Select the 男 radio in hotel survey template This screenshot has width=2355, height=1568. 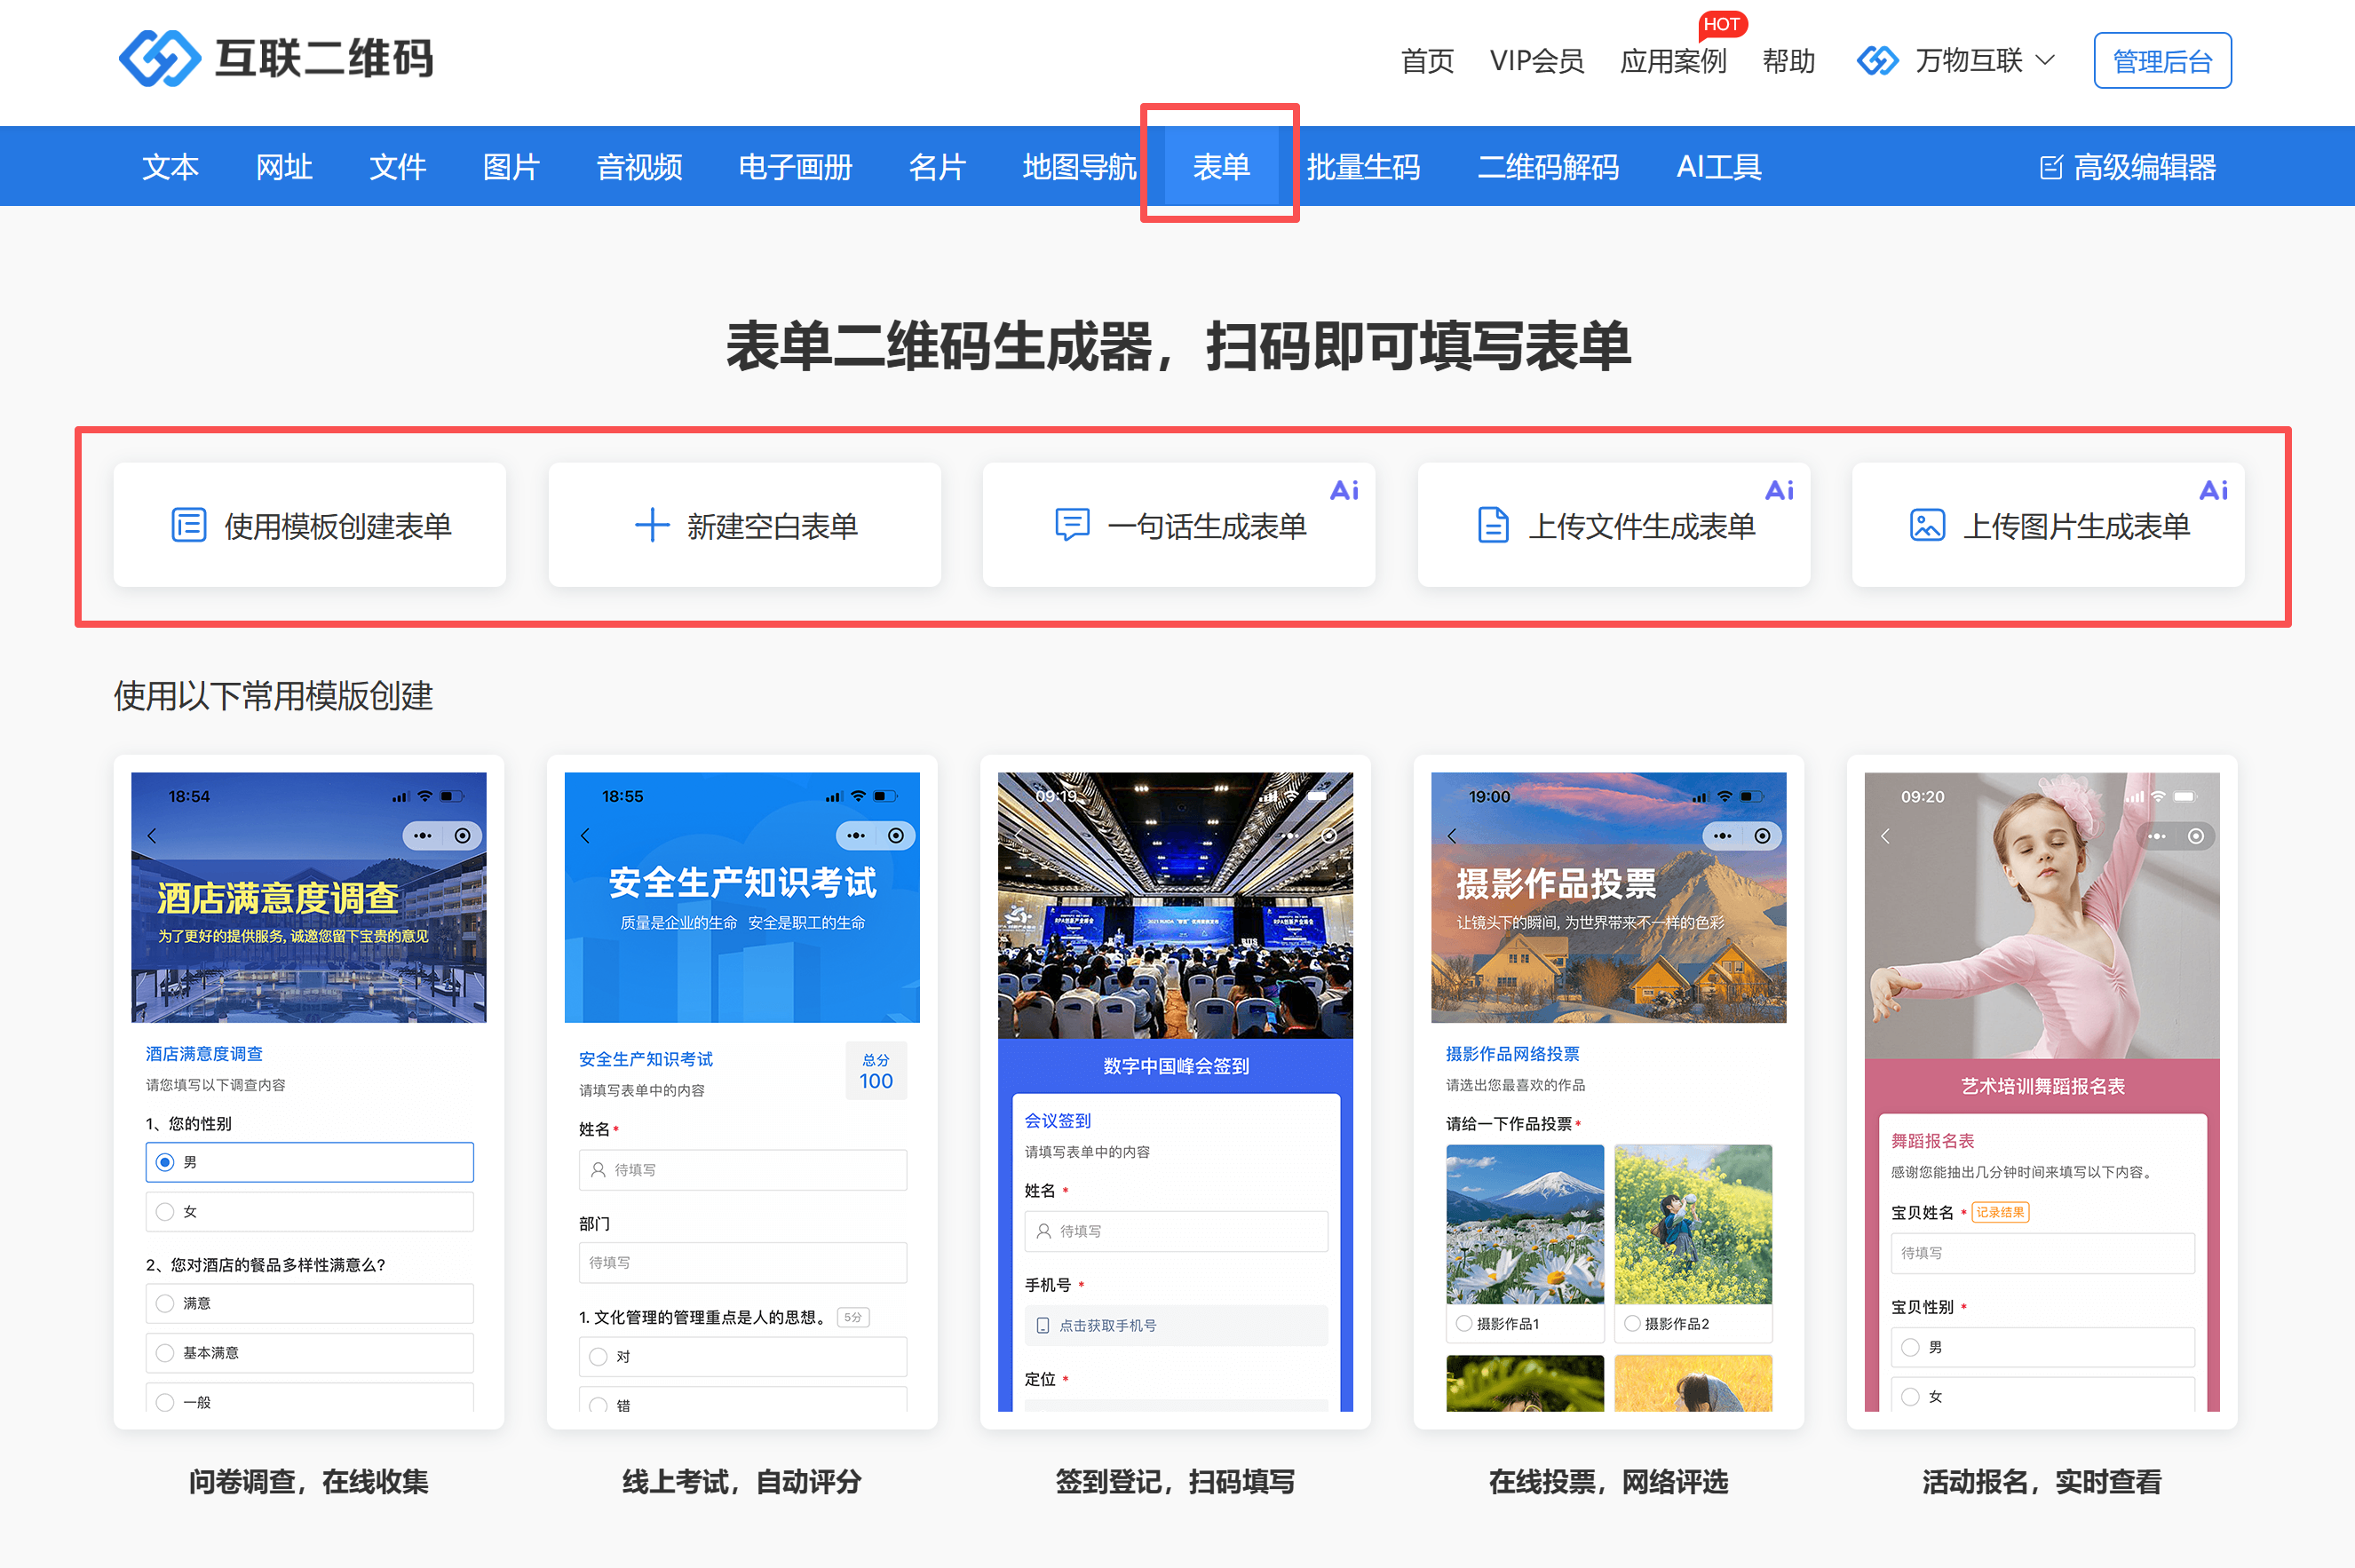coord(166,1162)
